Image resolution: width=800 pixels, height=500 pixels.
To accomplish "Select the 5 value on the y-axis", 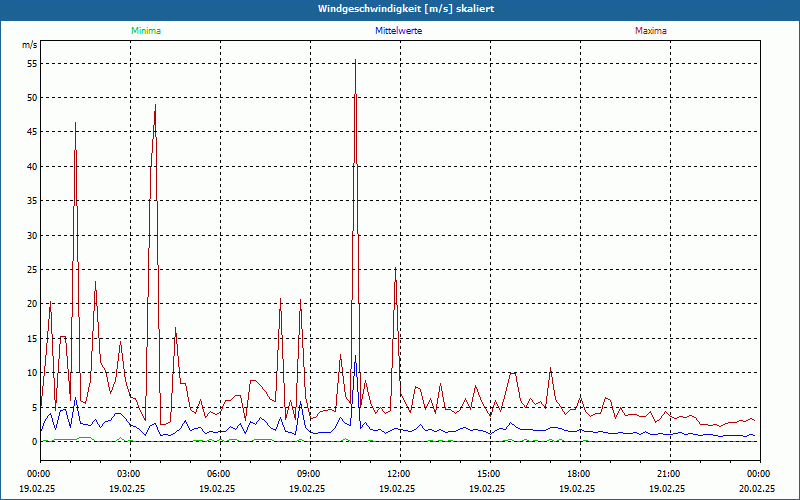I will [x=35, y=408].
